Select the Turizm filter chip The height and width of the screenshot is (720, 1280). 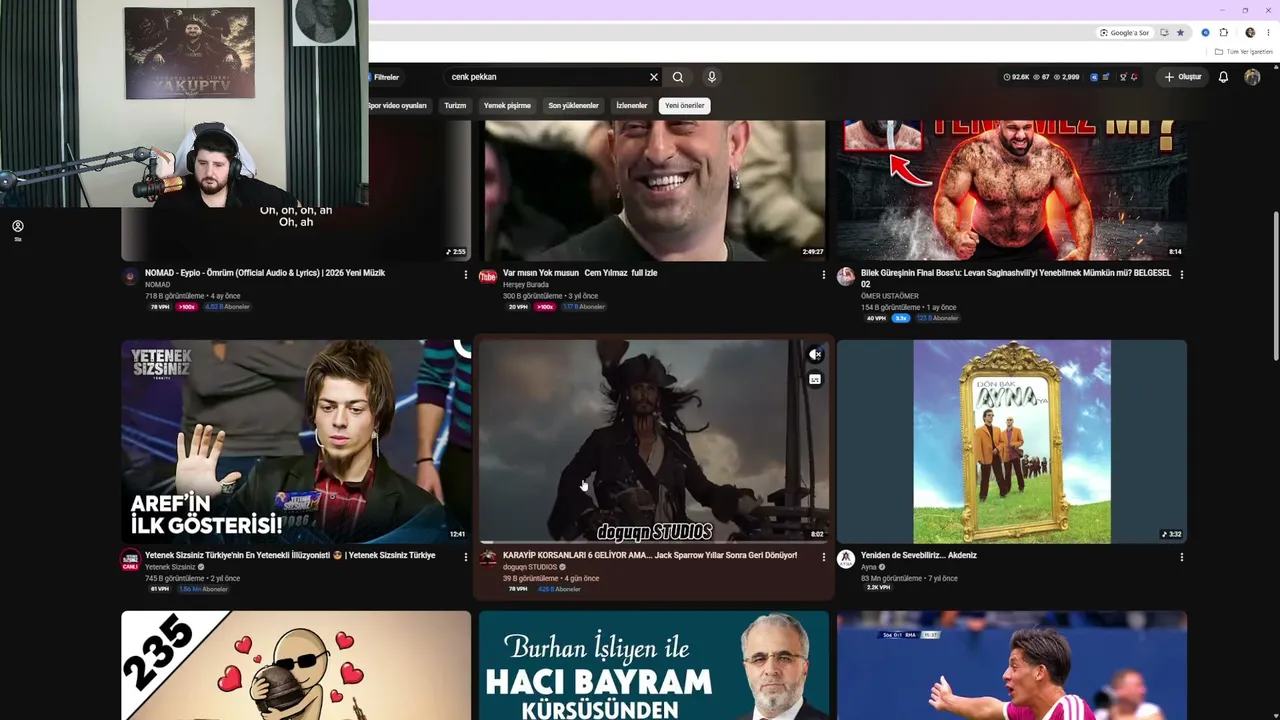click(455, 105)
